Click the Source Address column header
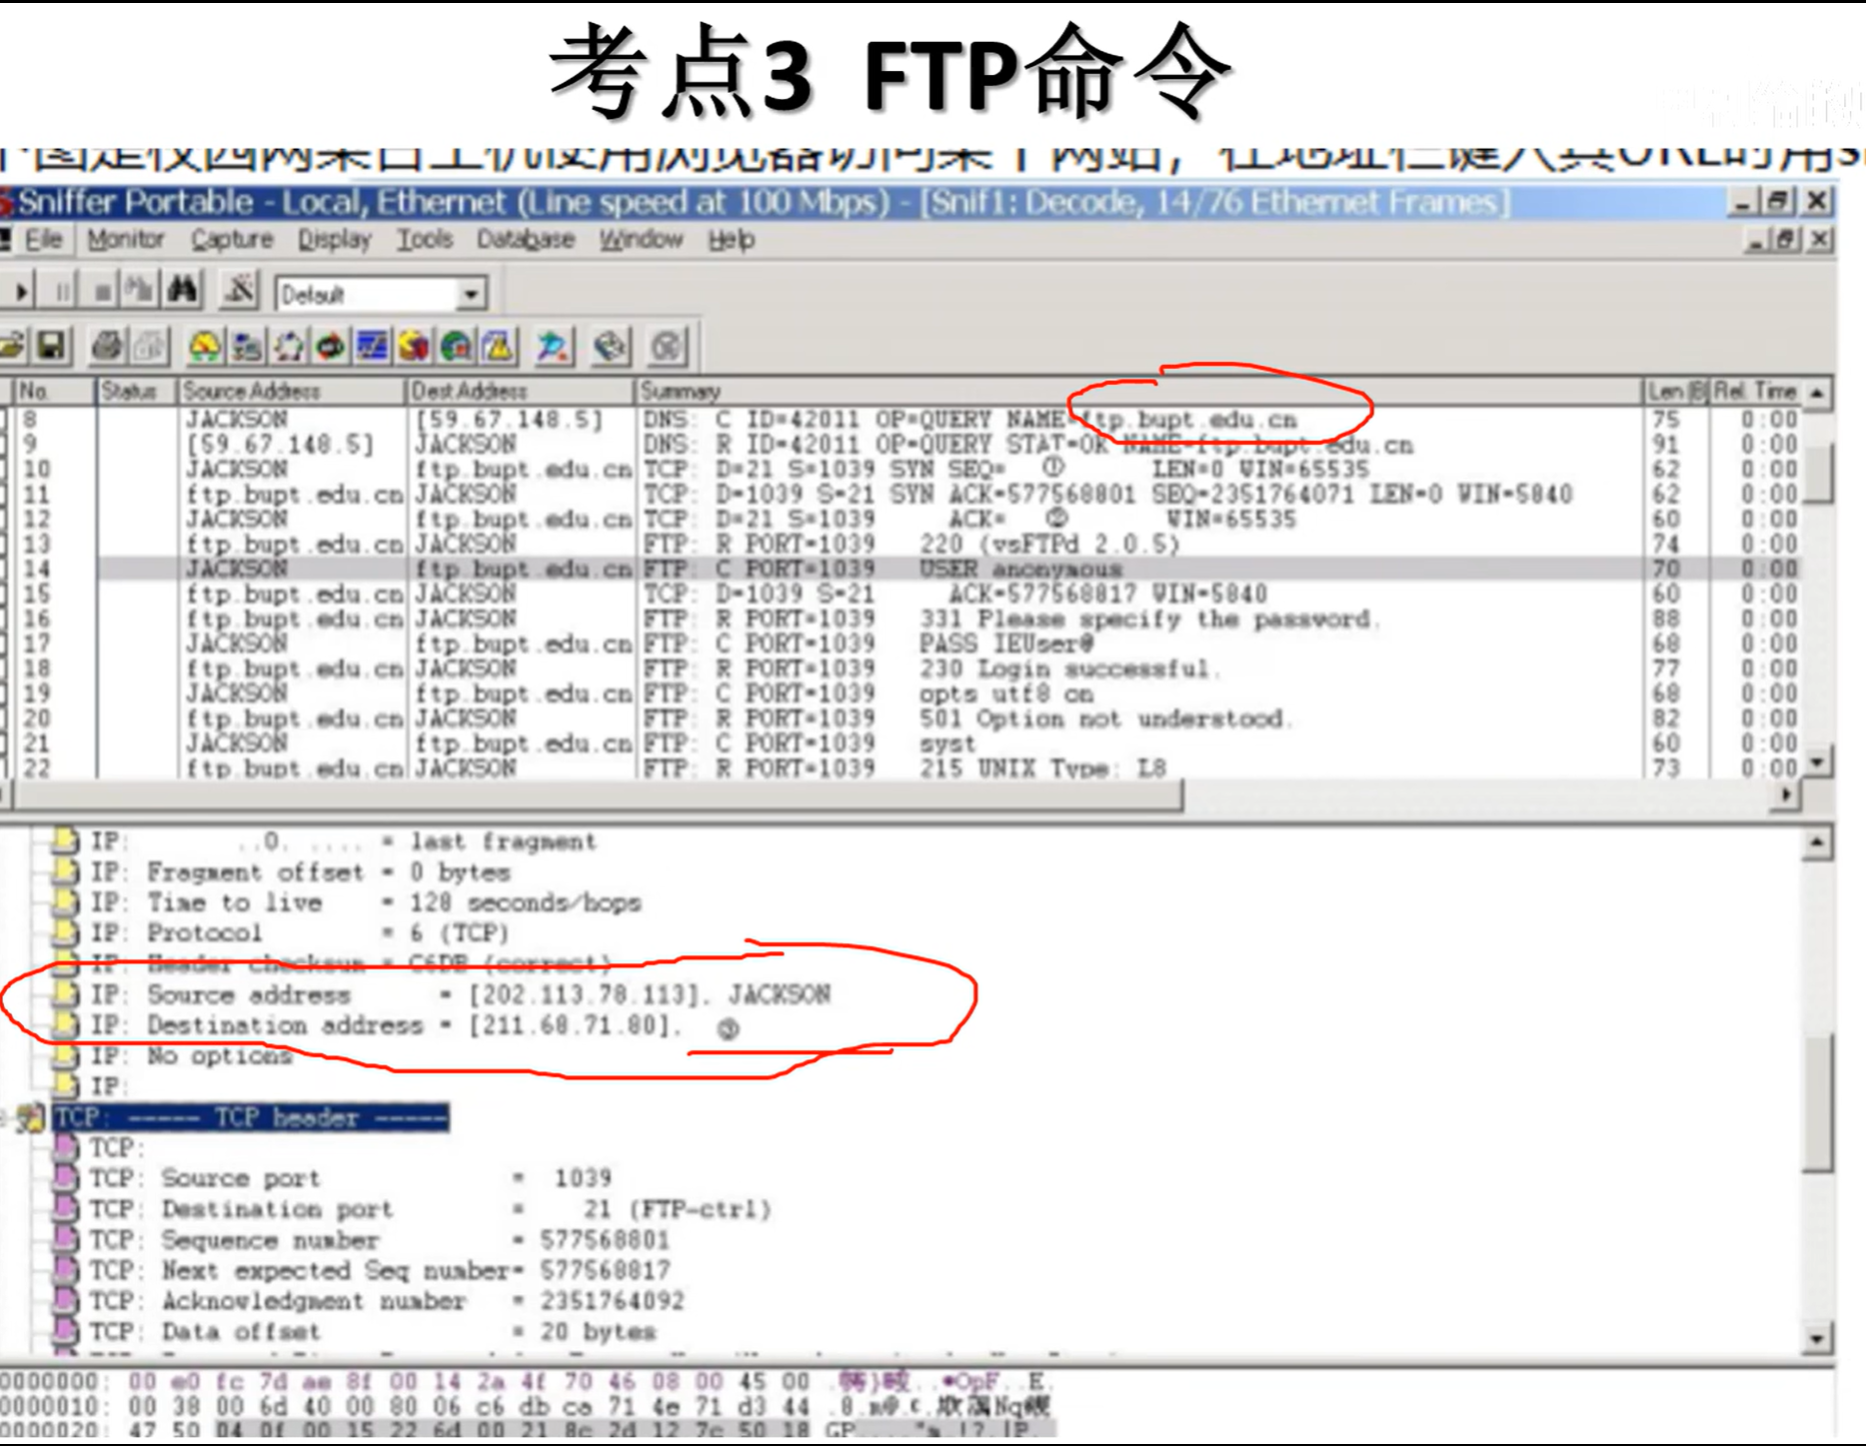This screenshot has width=1866, height=1446. tap(291, 391)
